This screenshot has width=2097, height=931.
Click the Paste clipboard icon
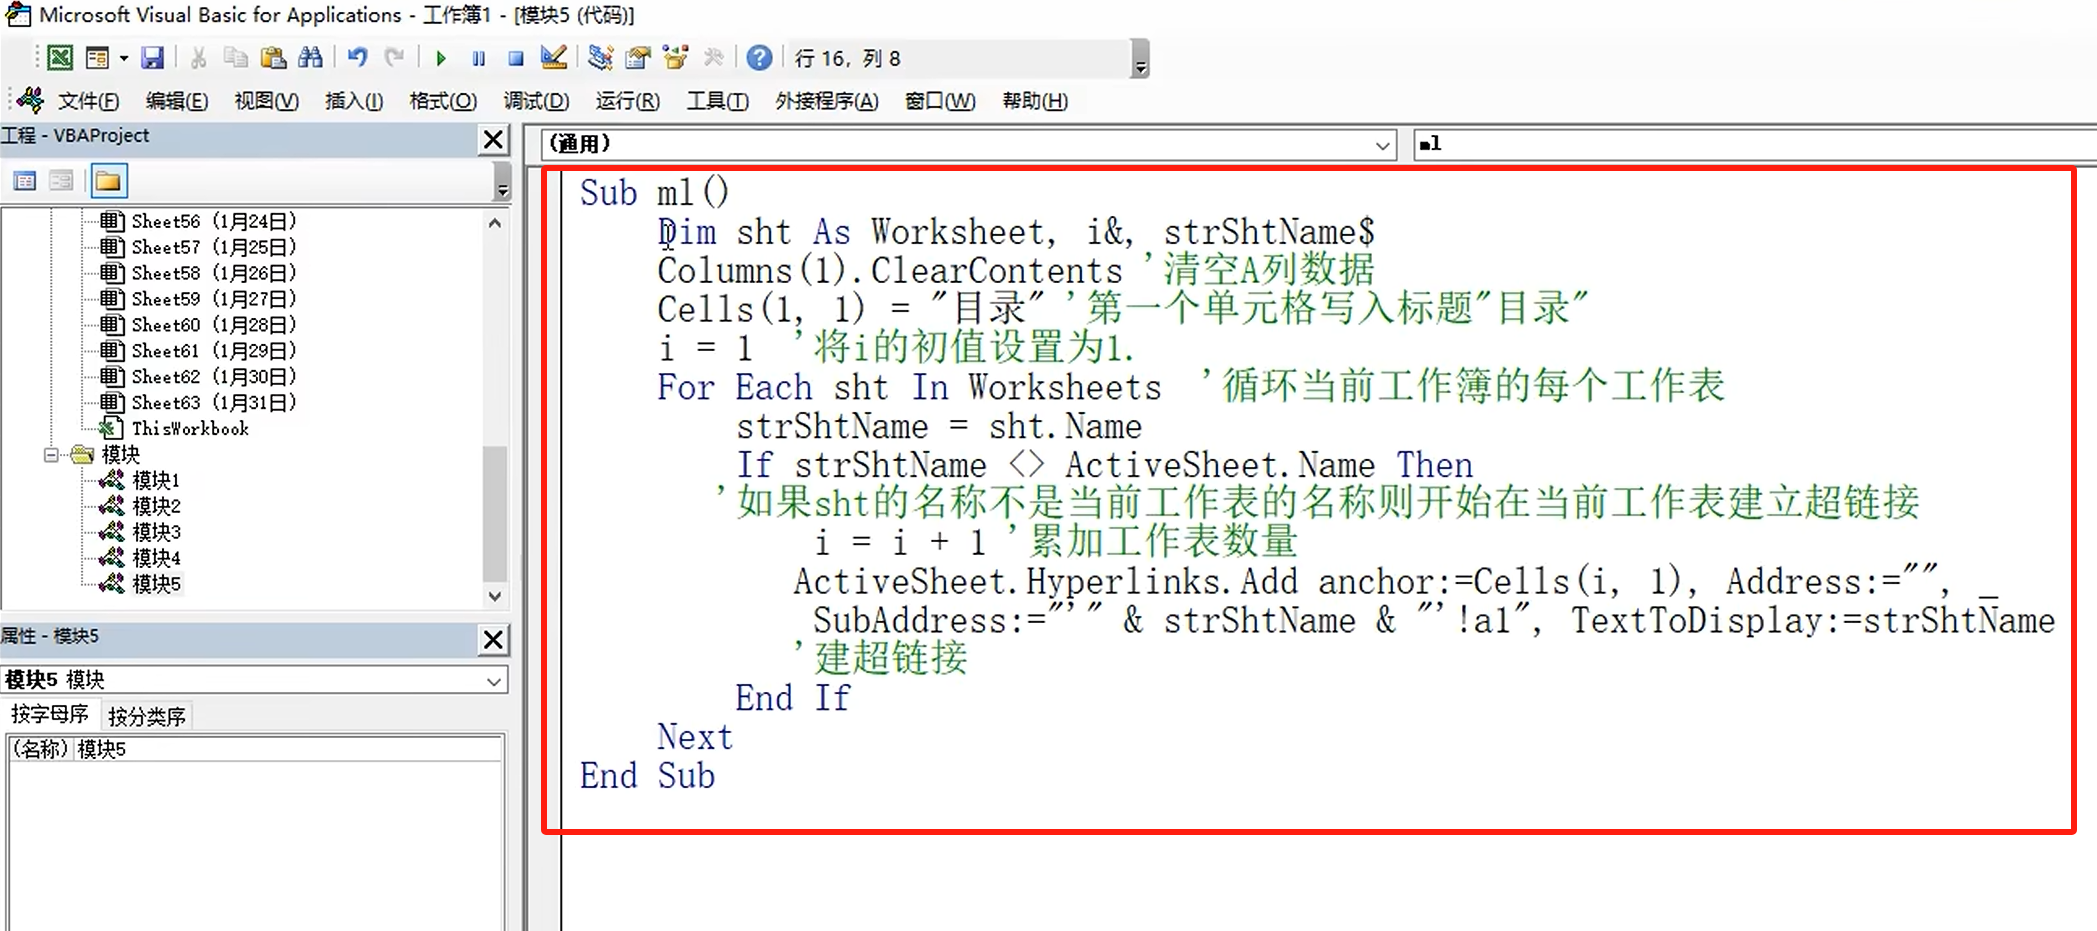click(272, 58)
